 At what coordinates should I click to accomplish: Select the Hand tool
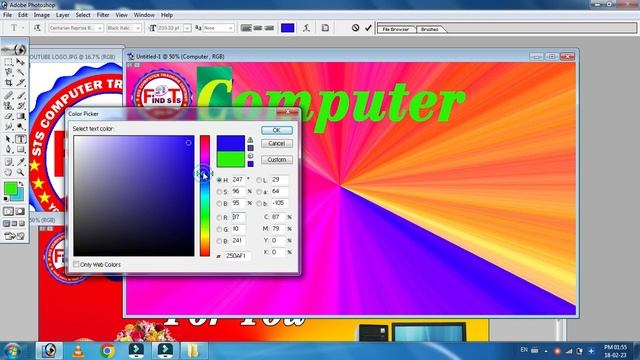(9, 173)
